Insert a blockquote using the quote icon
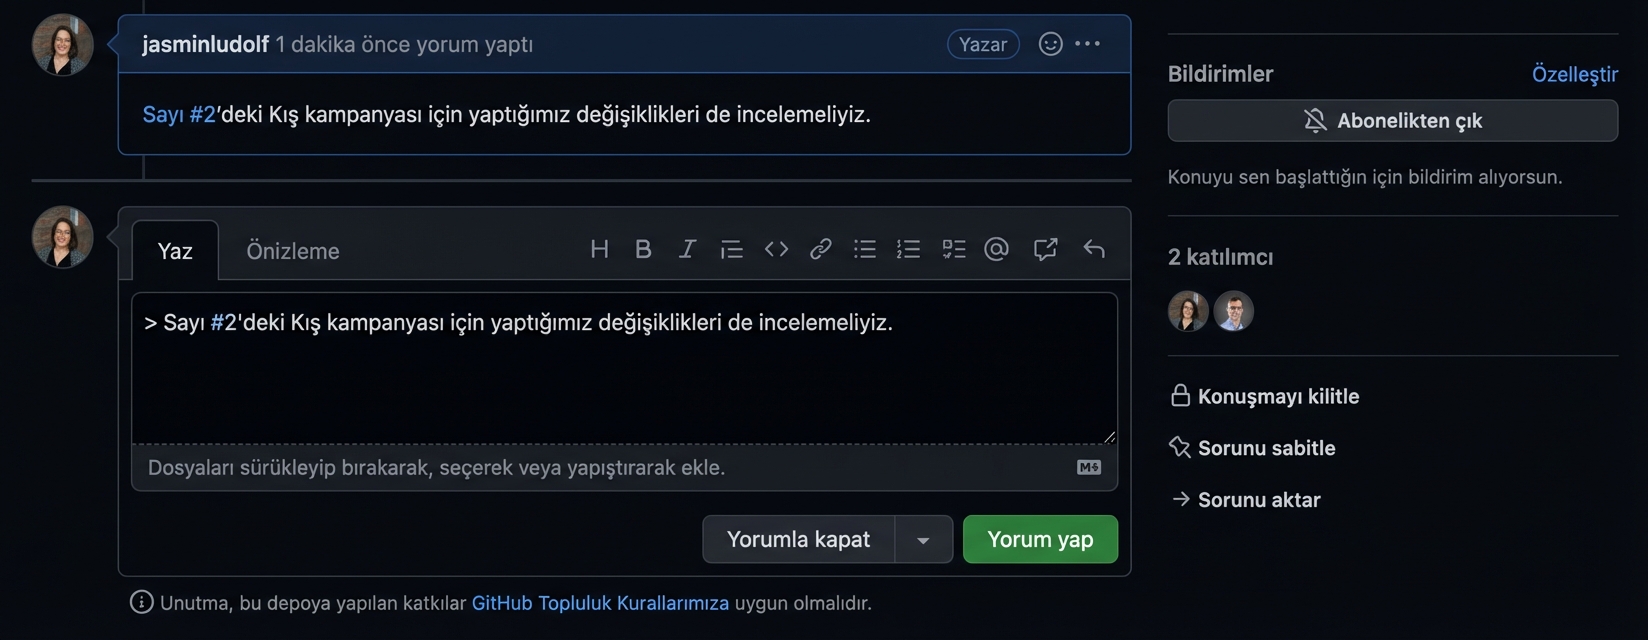The width and height of the screenshot is (1648, 640). coord(732,249)
